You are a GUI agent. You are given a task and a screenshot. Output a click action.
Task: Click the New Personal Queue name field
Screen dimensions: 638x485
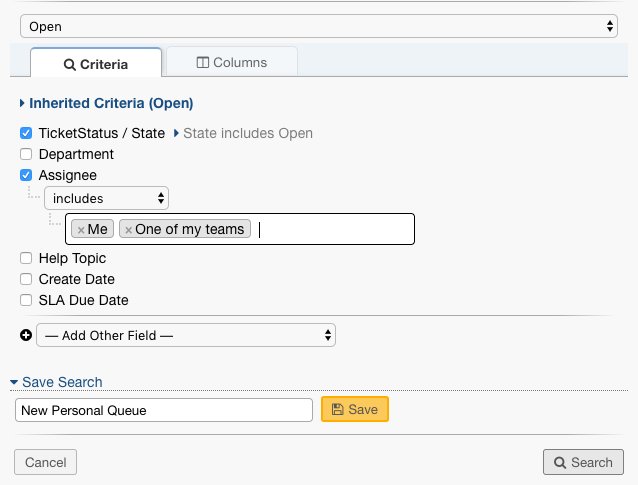164,410
